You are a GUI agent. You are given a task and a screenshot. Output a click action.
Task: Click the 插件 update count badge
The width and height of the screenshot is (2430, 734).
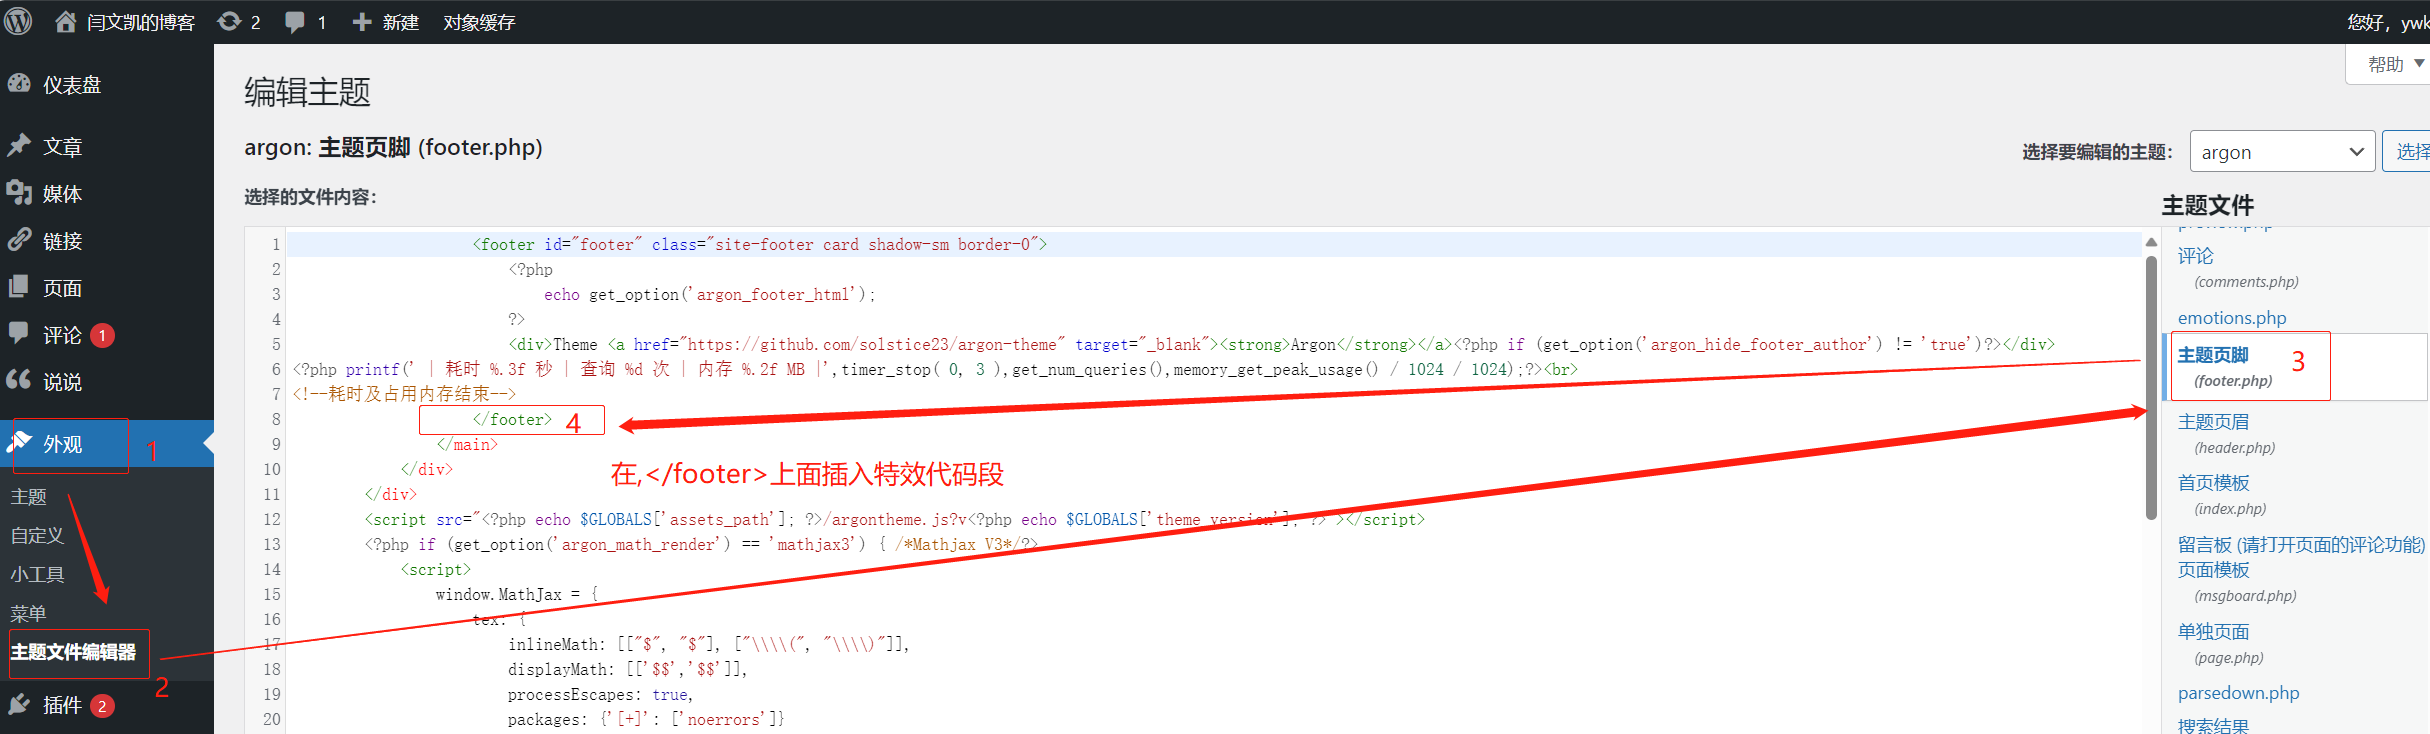(x=101, y=706)
